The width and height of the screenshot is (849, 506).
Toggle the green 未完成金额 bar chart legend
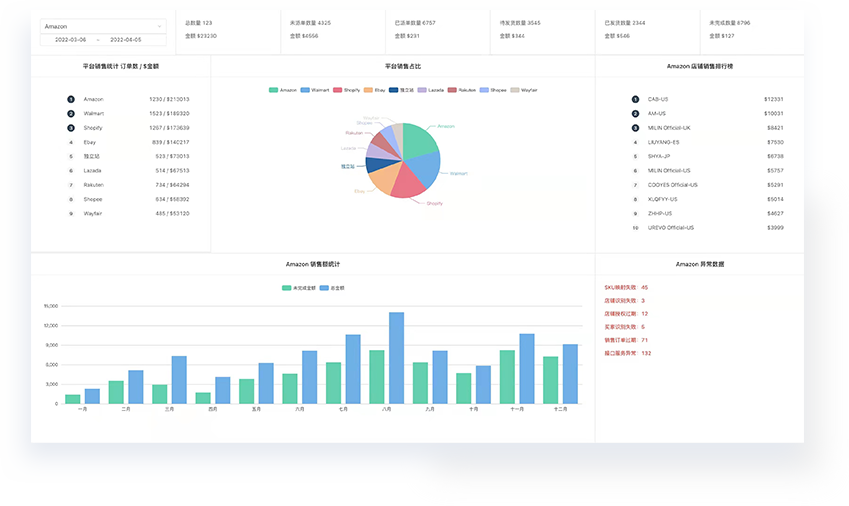(298, 288)
